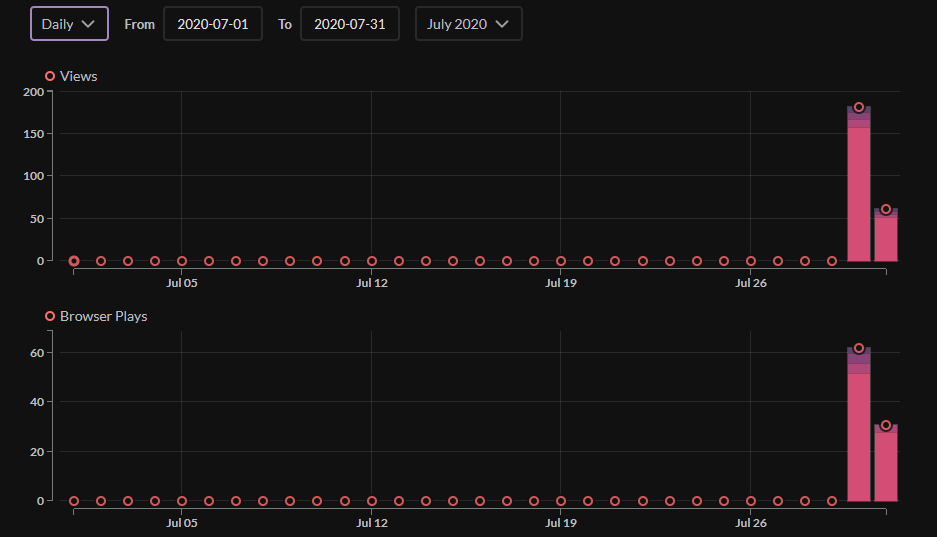Click the Browser Plays chart title text
Image resolution: width=937 pixels, height=537 pixels.
(x=103, y=317)
